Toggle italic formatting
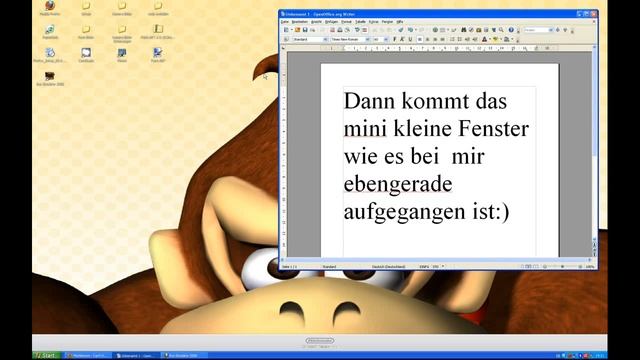The height and width of the screenshot is (360, 640). click(402, 39)
